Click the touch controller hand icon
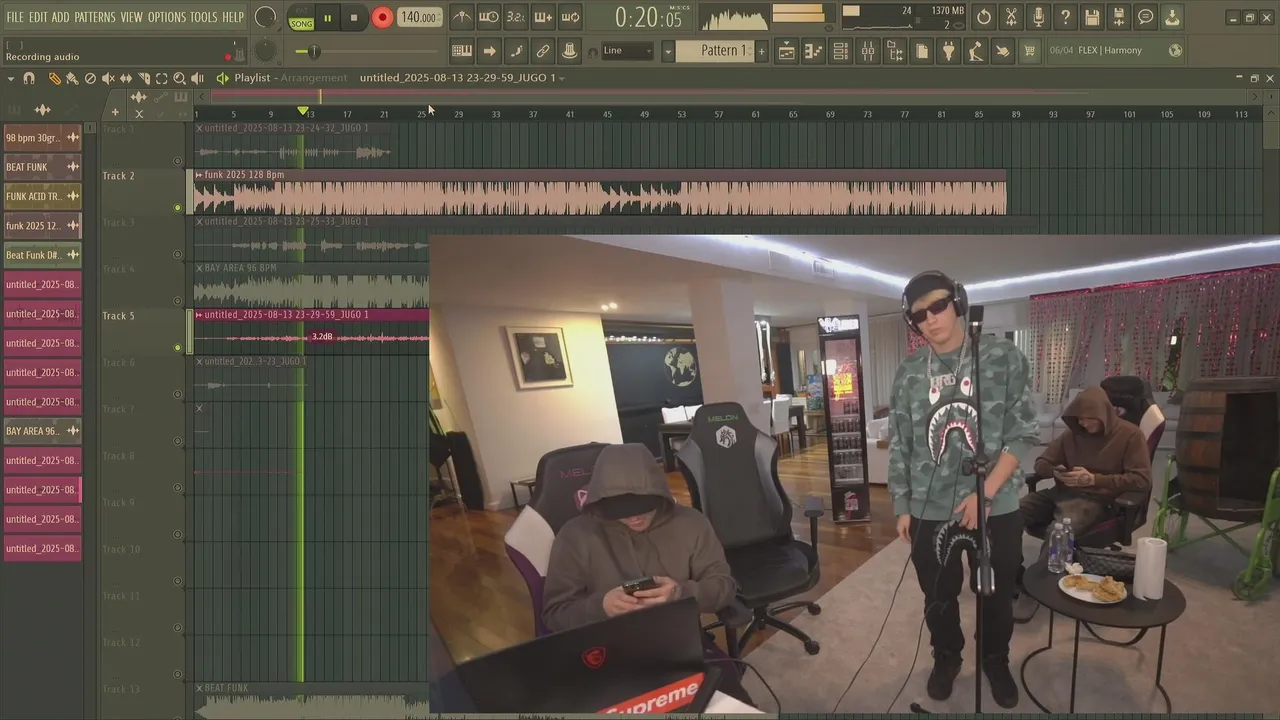The image size is (1280, 720). (x=1003, y=51)
